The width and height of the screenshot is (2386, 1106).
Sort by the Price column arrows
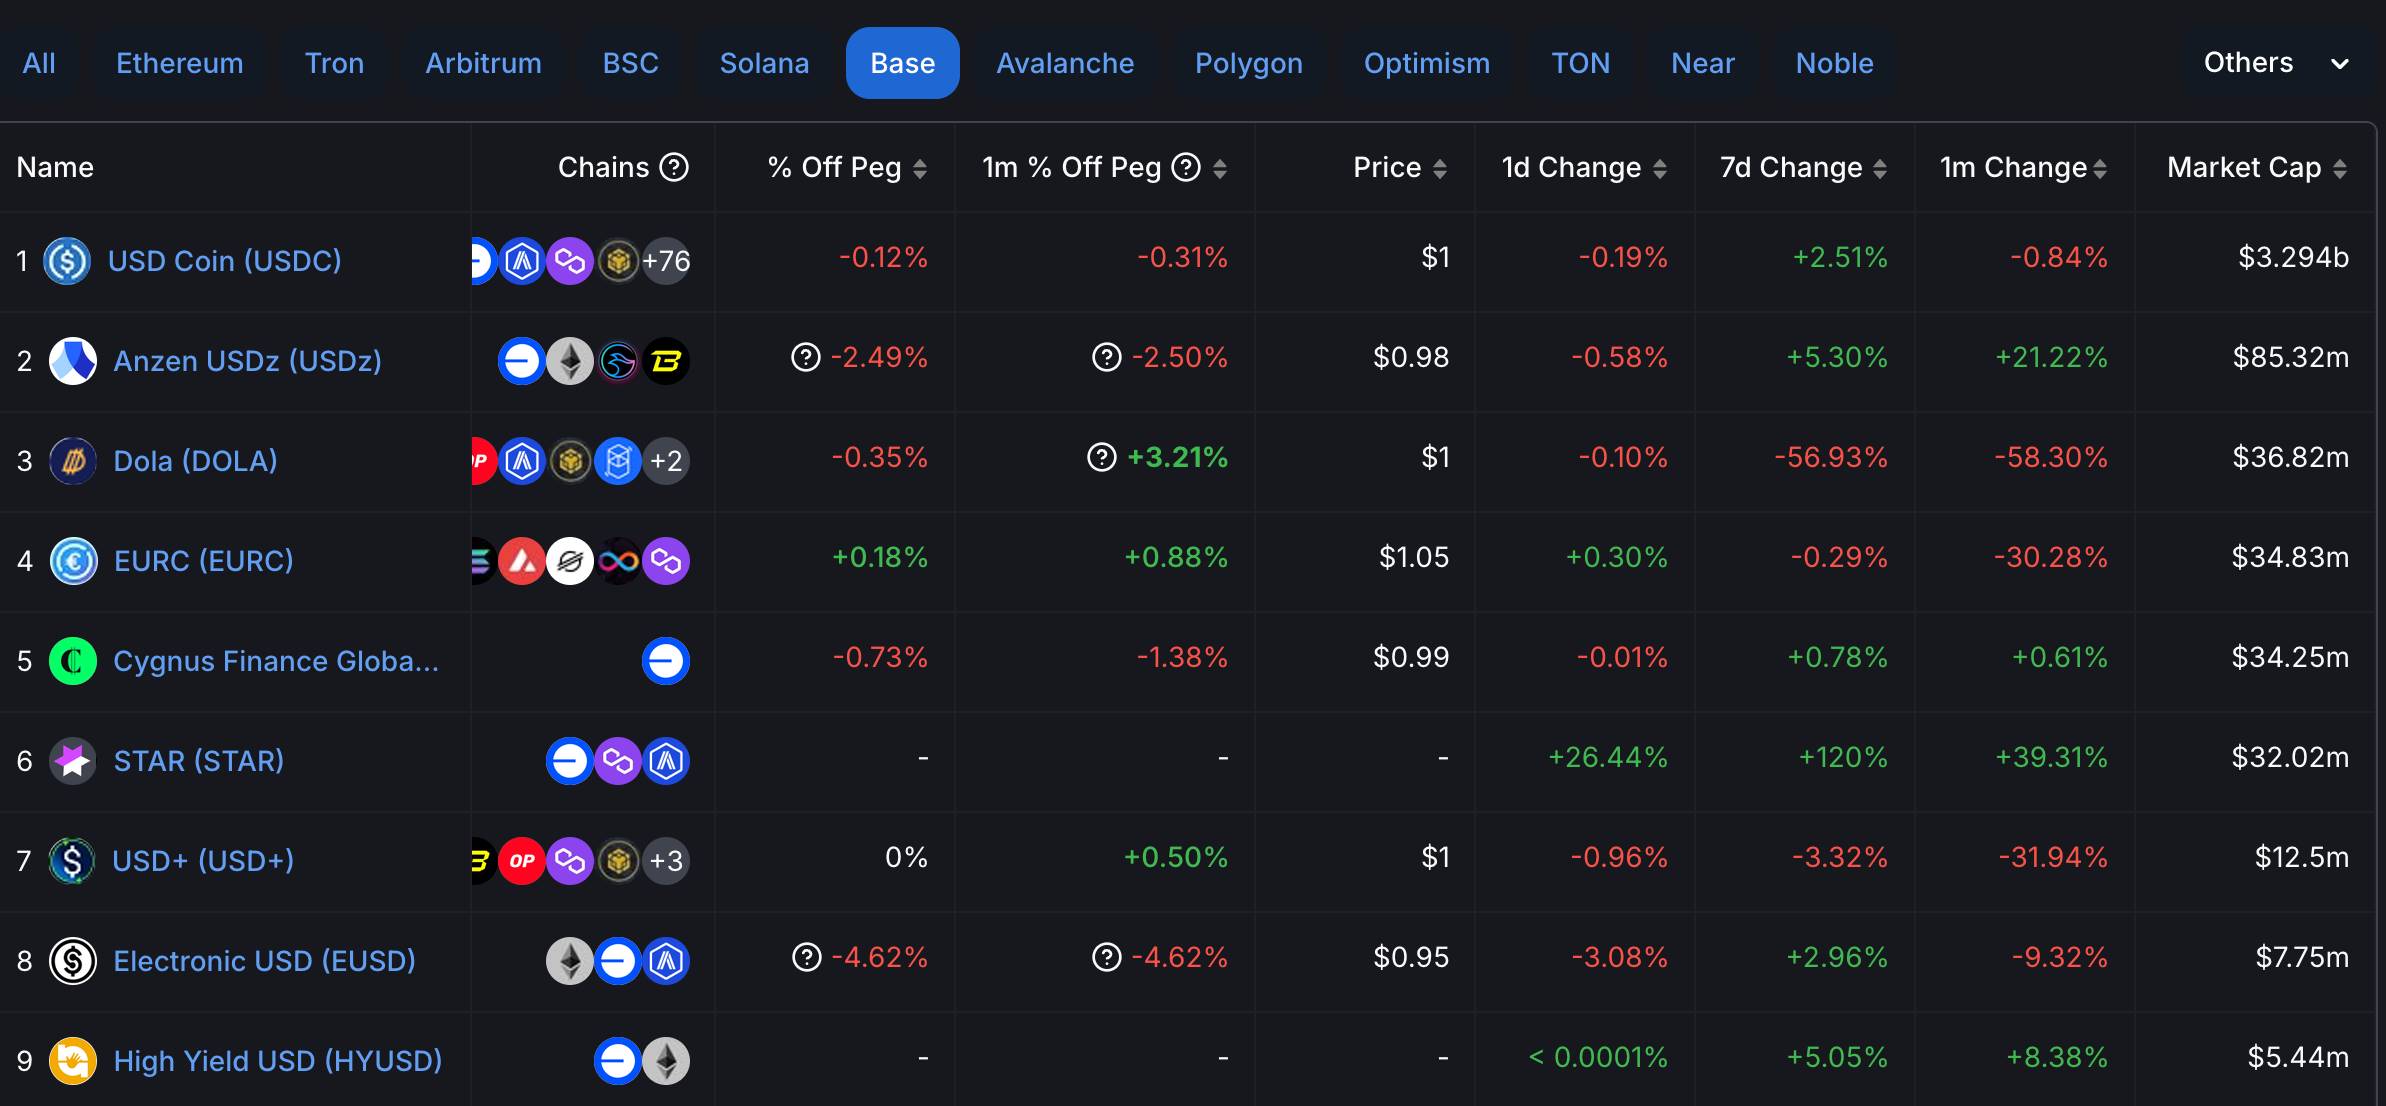tap(1440, 168)
